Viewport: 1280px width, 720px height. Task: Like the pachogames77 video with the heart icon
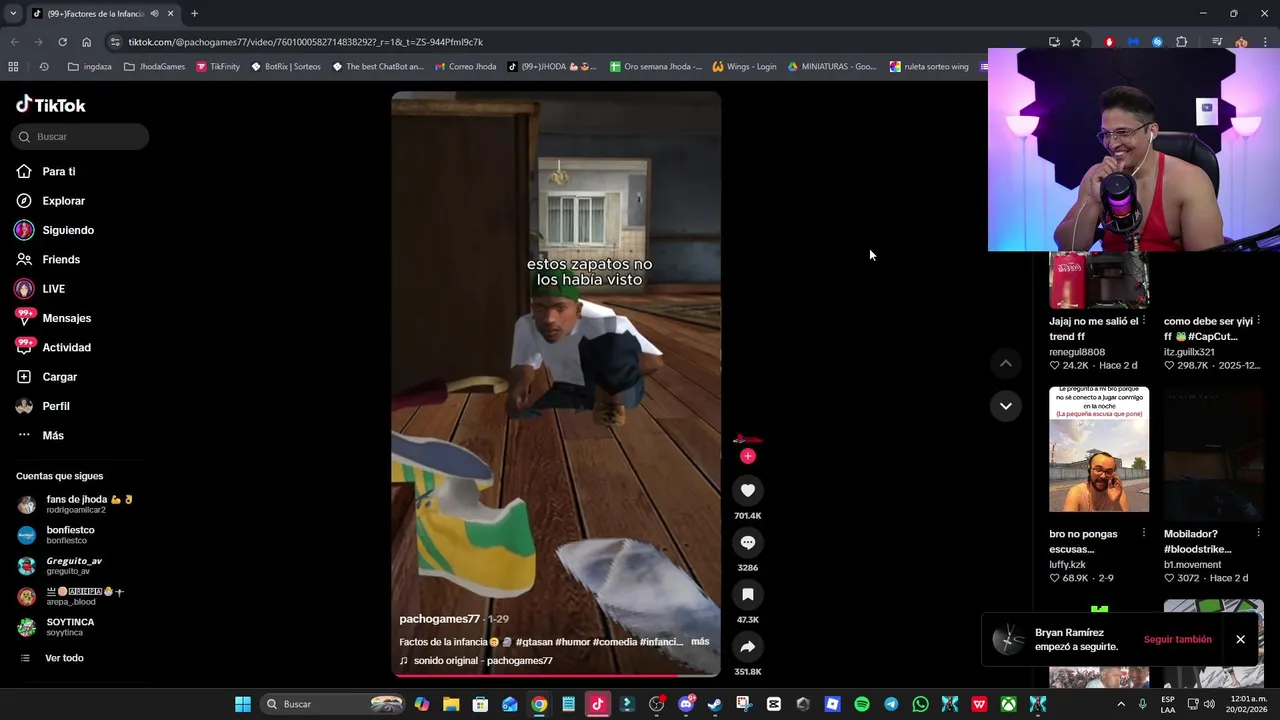pos(747,490)
